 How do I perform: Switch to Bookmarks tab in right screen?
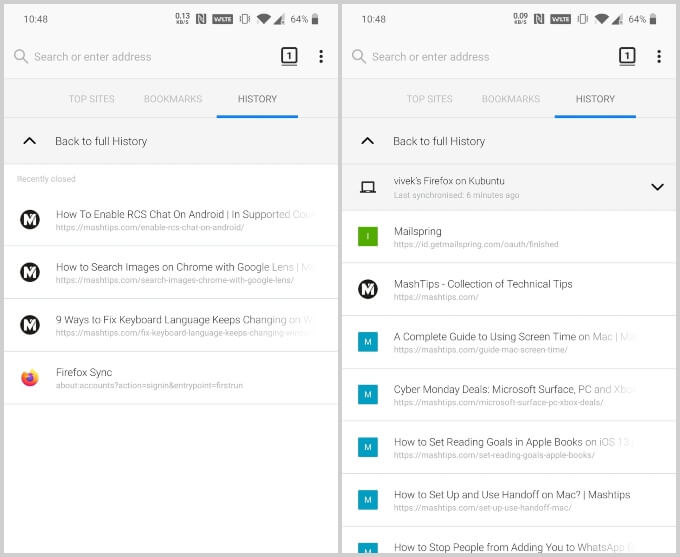click(x=511, y=99)
